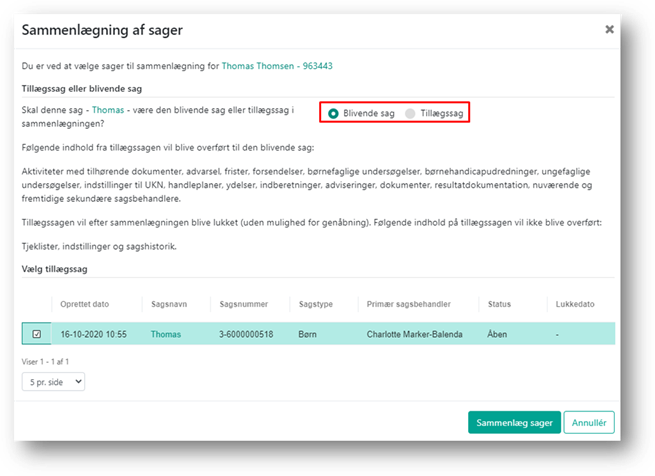Toggle the checkbox on the Thomas case row

click(x=37, y=334)
